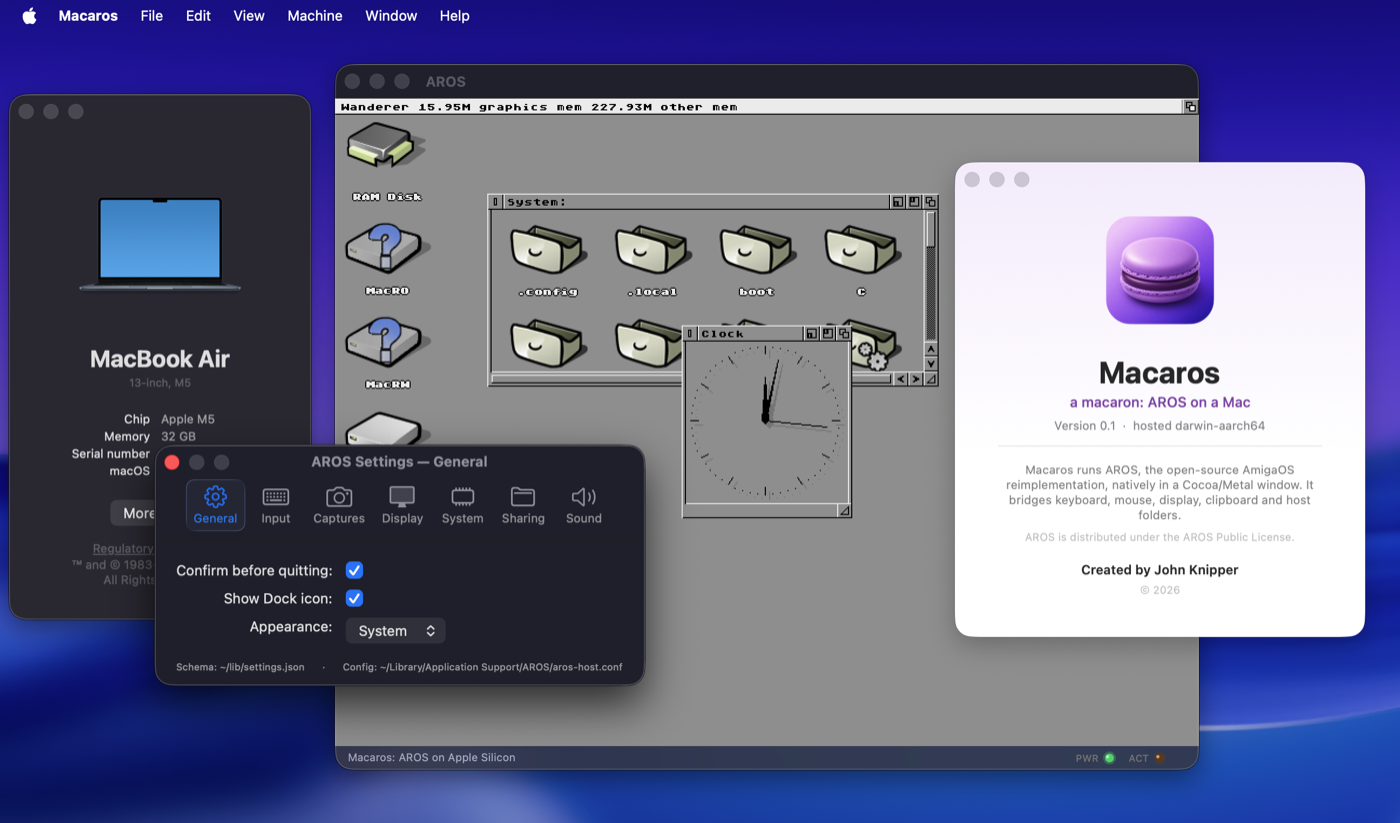Click the PWR green LED indicator
This screenshot has height=823, width=1400.
click(1109, 758)
